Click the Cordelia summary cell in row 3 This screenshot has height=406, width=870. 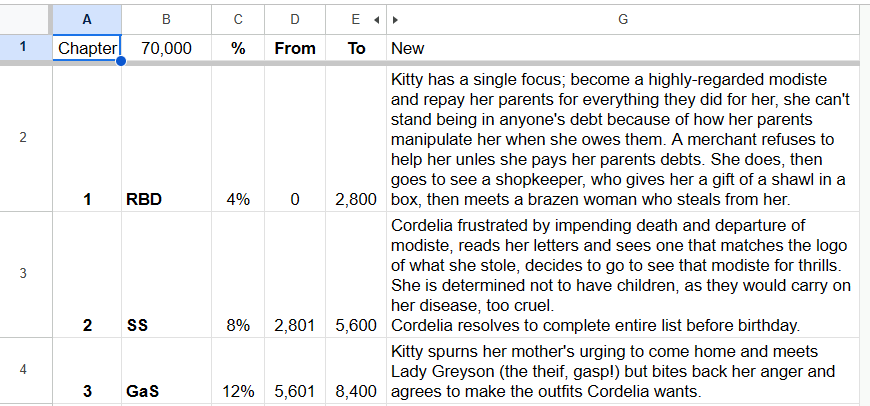[x=623, y=275]
